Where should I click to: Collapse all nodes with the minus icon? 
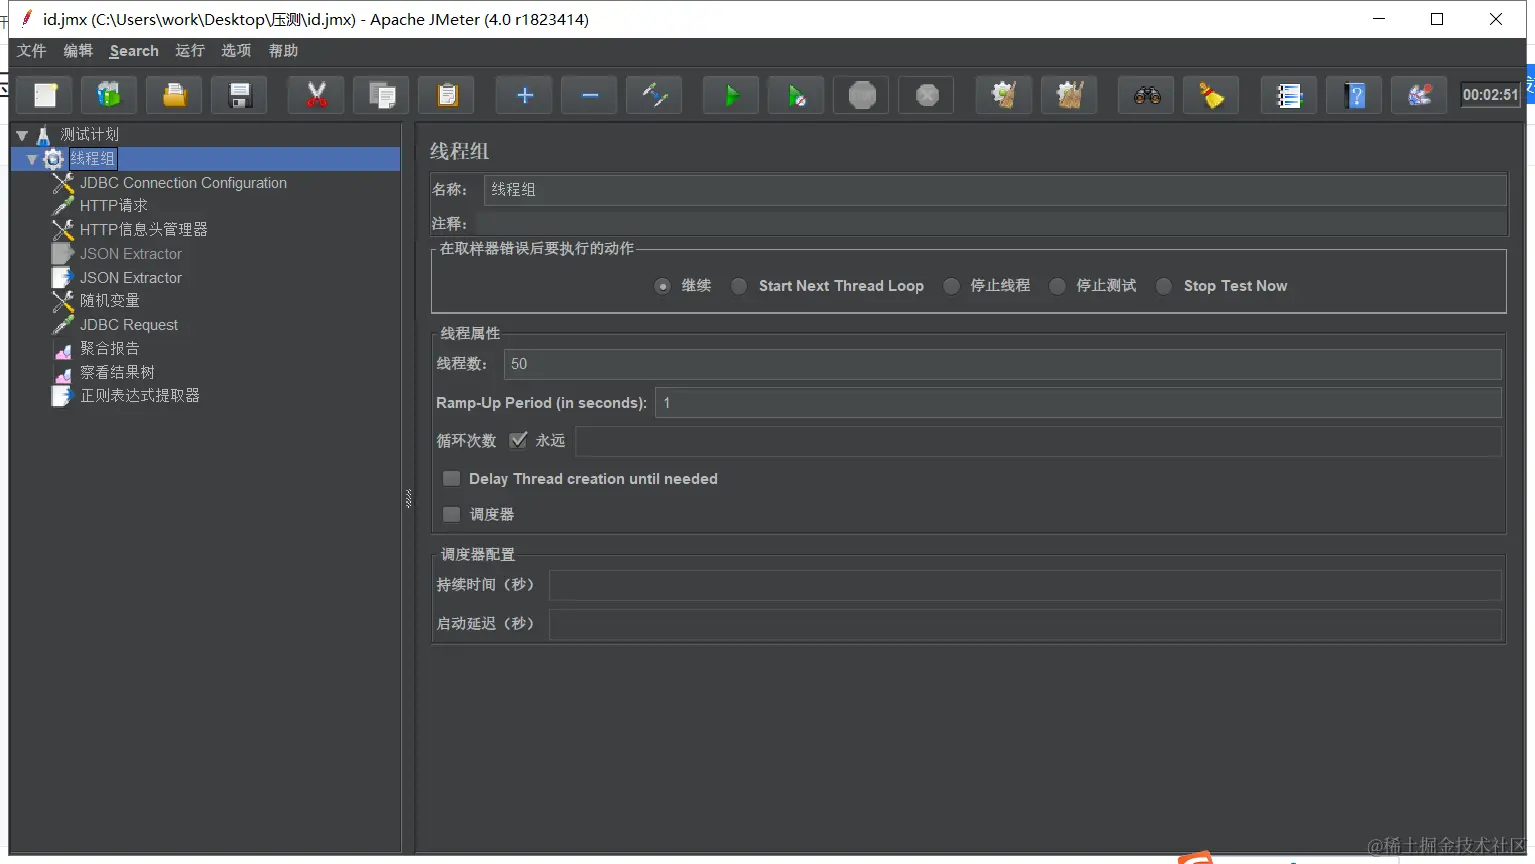589,95
